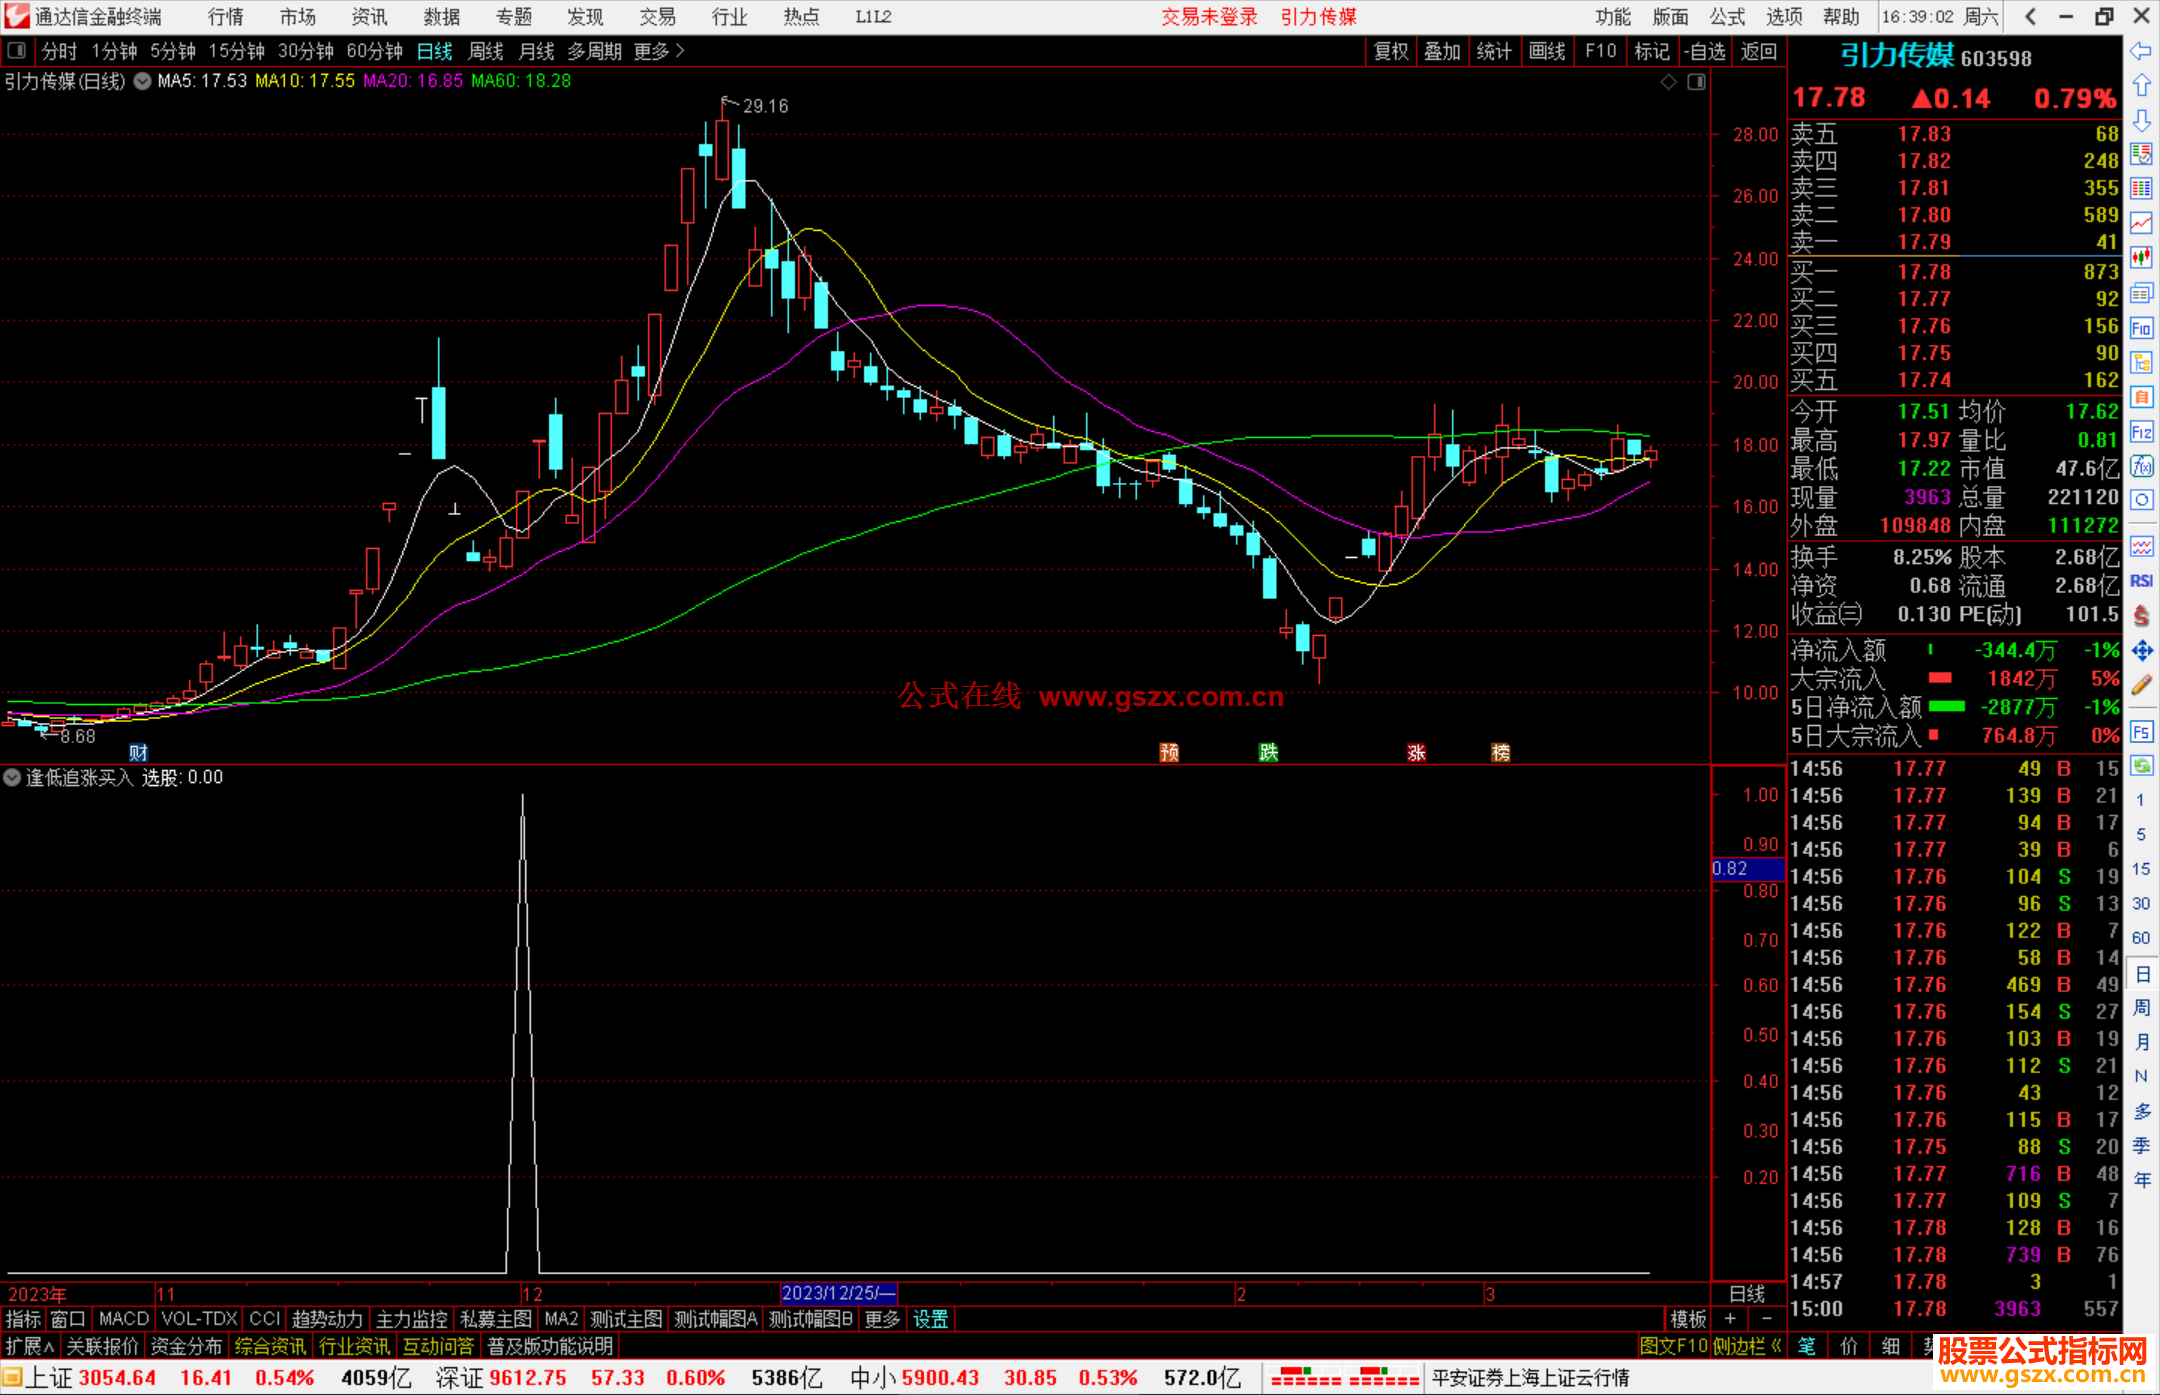Click the RSI indicator icon in sidebar
2160x1395 pixels.
pyautogui.click(x=2140, y=581)
